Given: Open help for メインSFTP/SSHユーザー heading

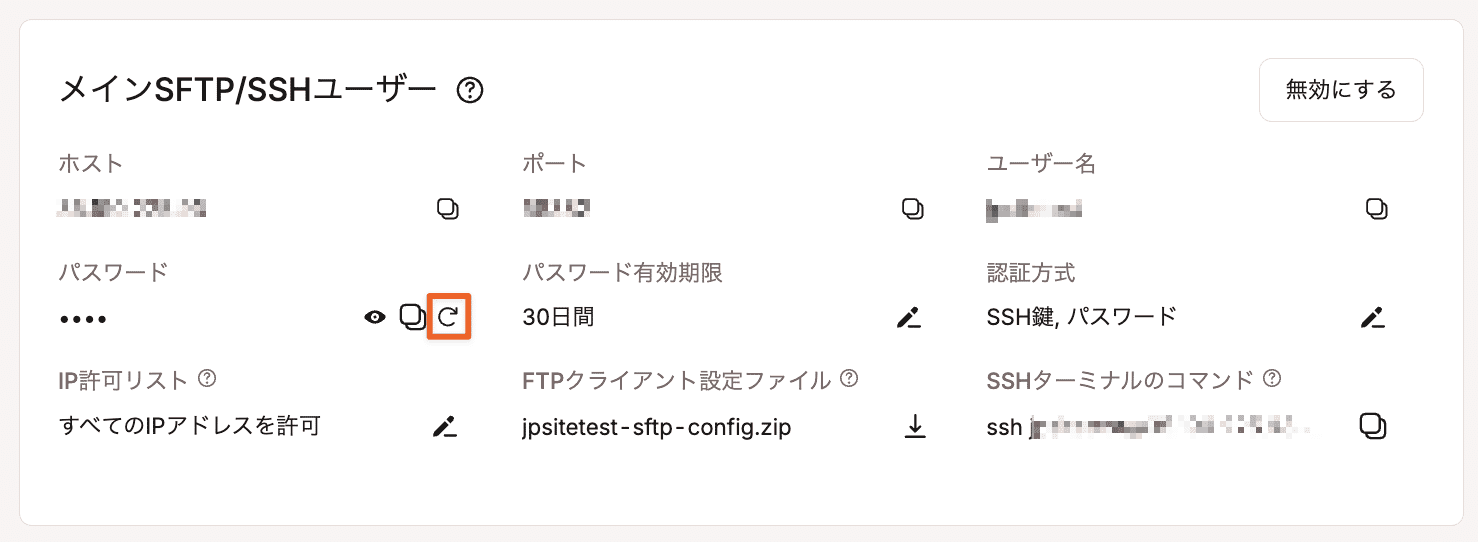Looking at the screenshot, I should click(470, 91).
